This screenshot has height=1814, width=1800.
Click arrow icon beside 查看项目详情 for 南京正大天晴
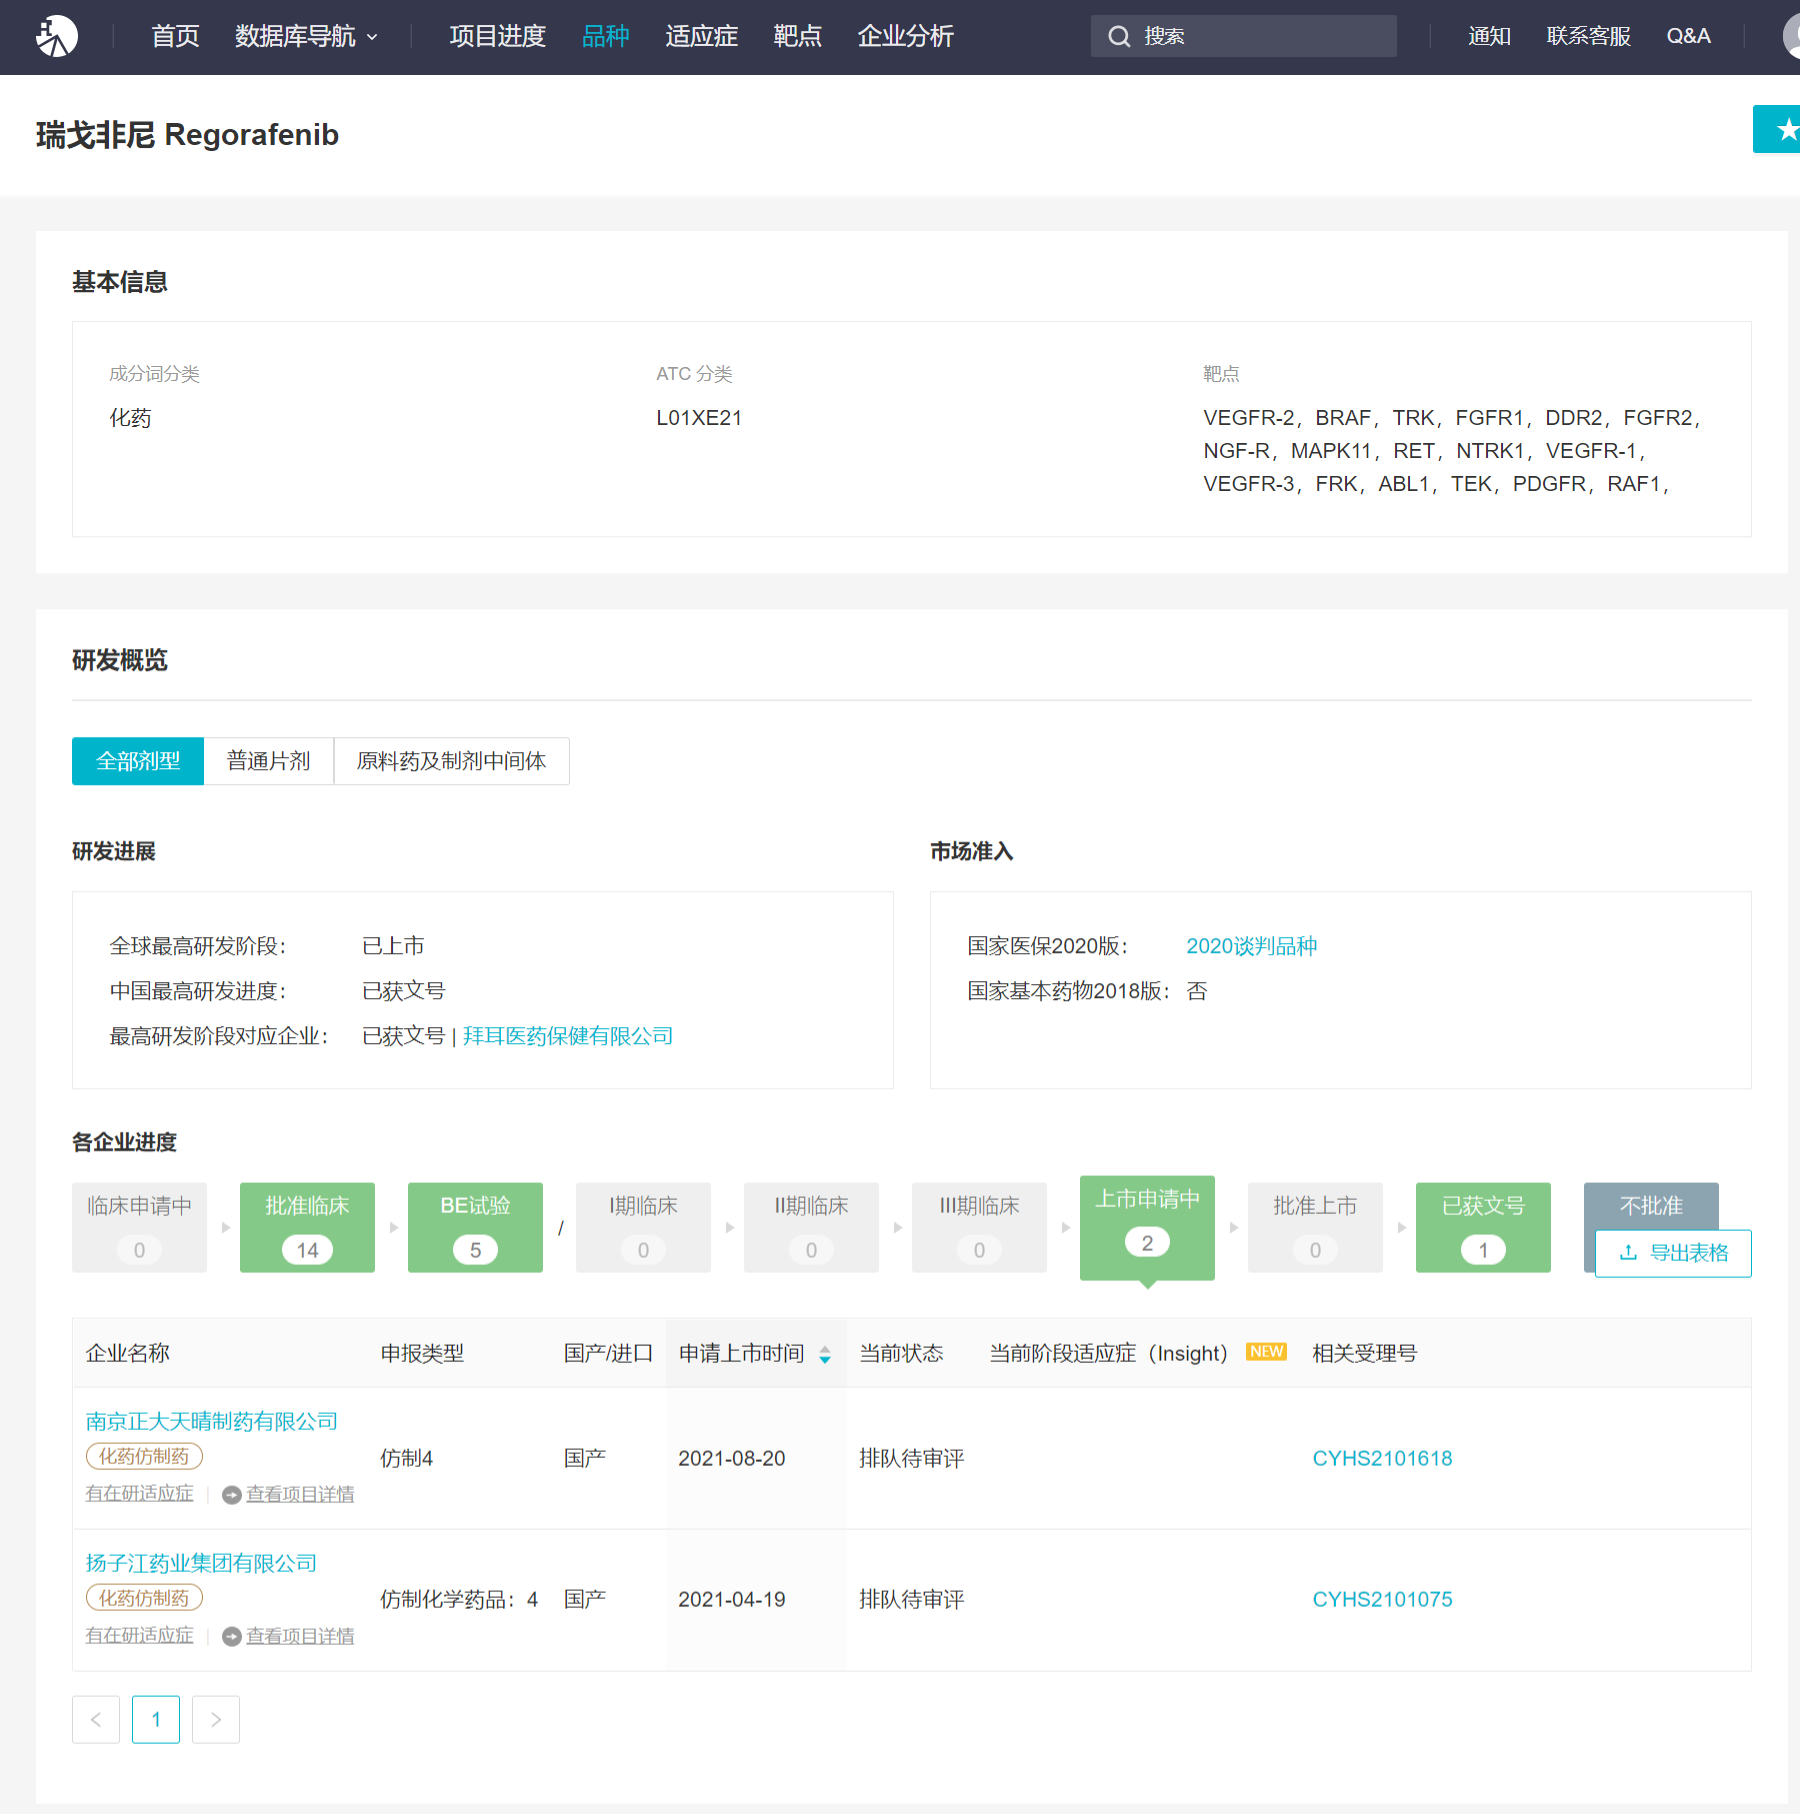(232, 1495)
